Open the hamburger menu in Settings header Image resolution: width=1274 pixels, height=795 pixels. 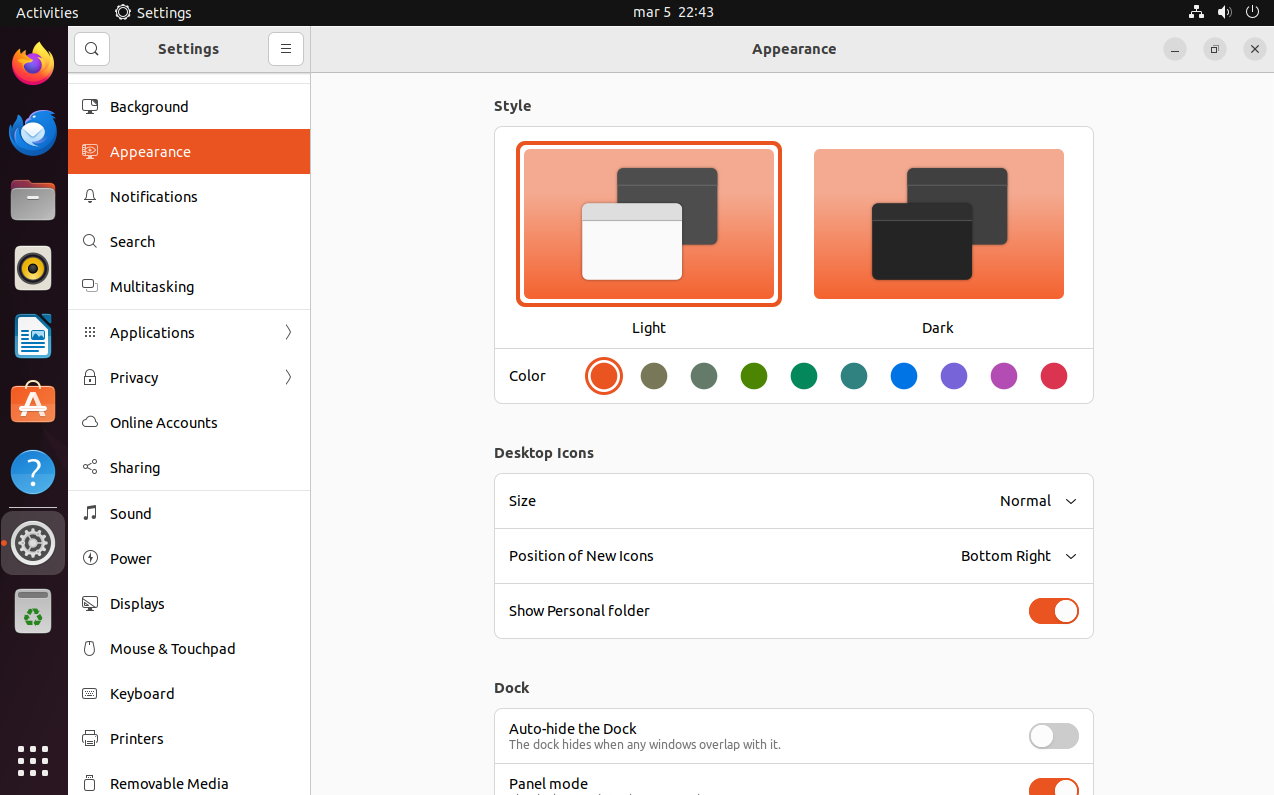[285, 49]
